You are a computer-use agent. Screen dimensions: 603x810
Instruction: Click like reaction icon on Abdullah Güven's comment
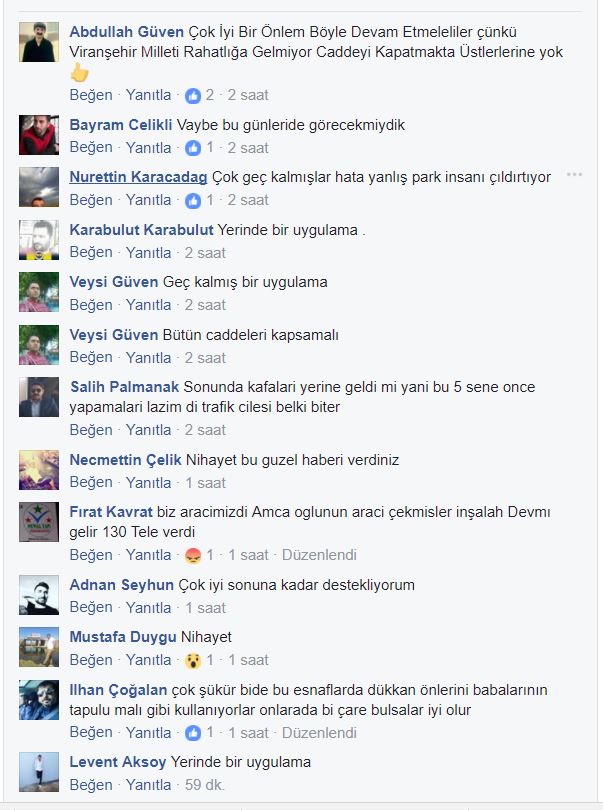click(193, 96)
